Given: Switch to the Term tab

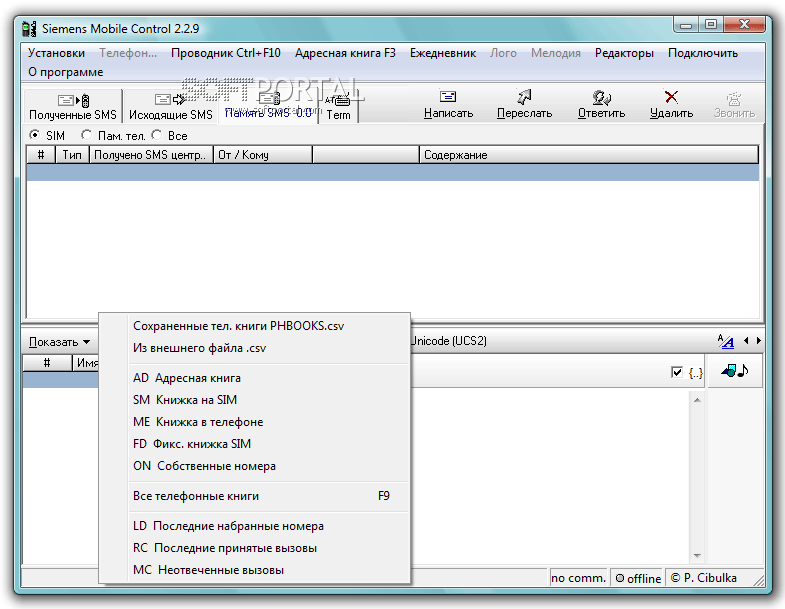Looking at the screenshot, I should [x=338, y=106].
